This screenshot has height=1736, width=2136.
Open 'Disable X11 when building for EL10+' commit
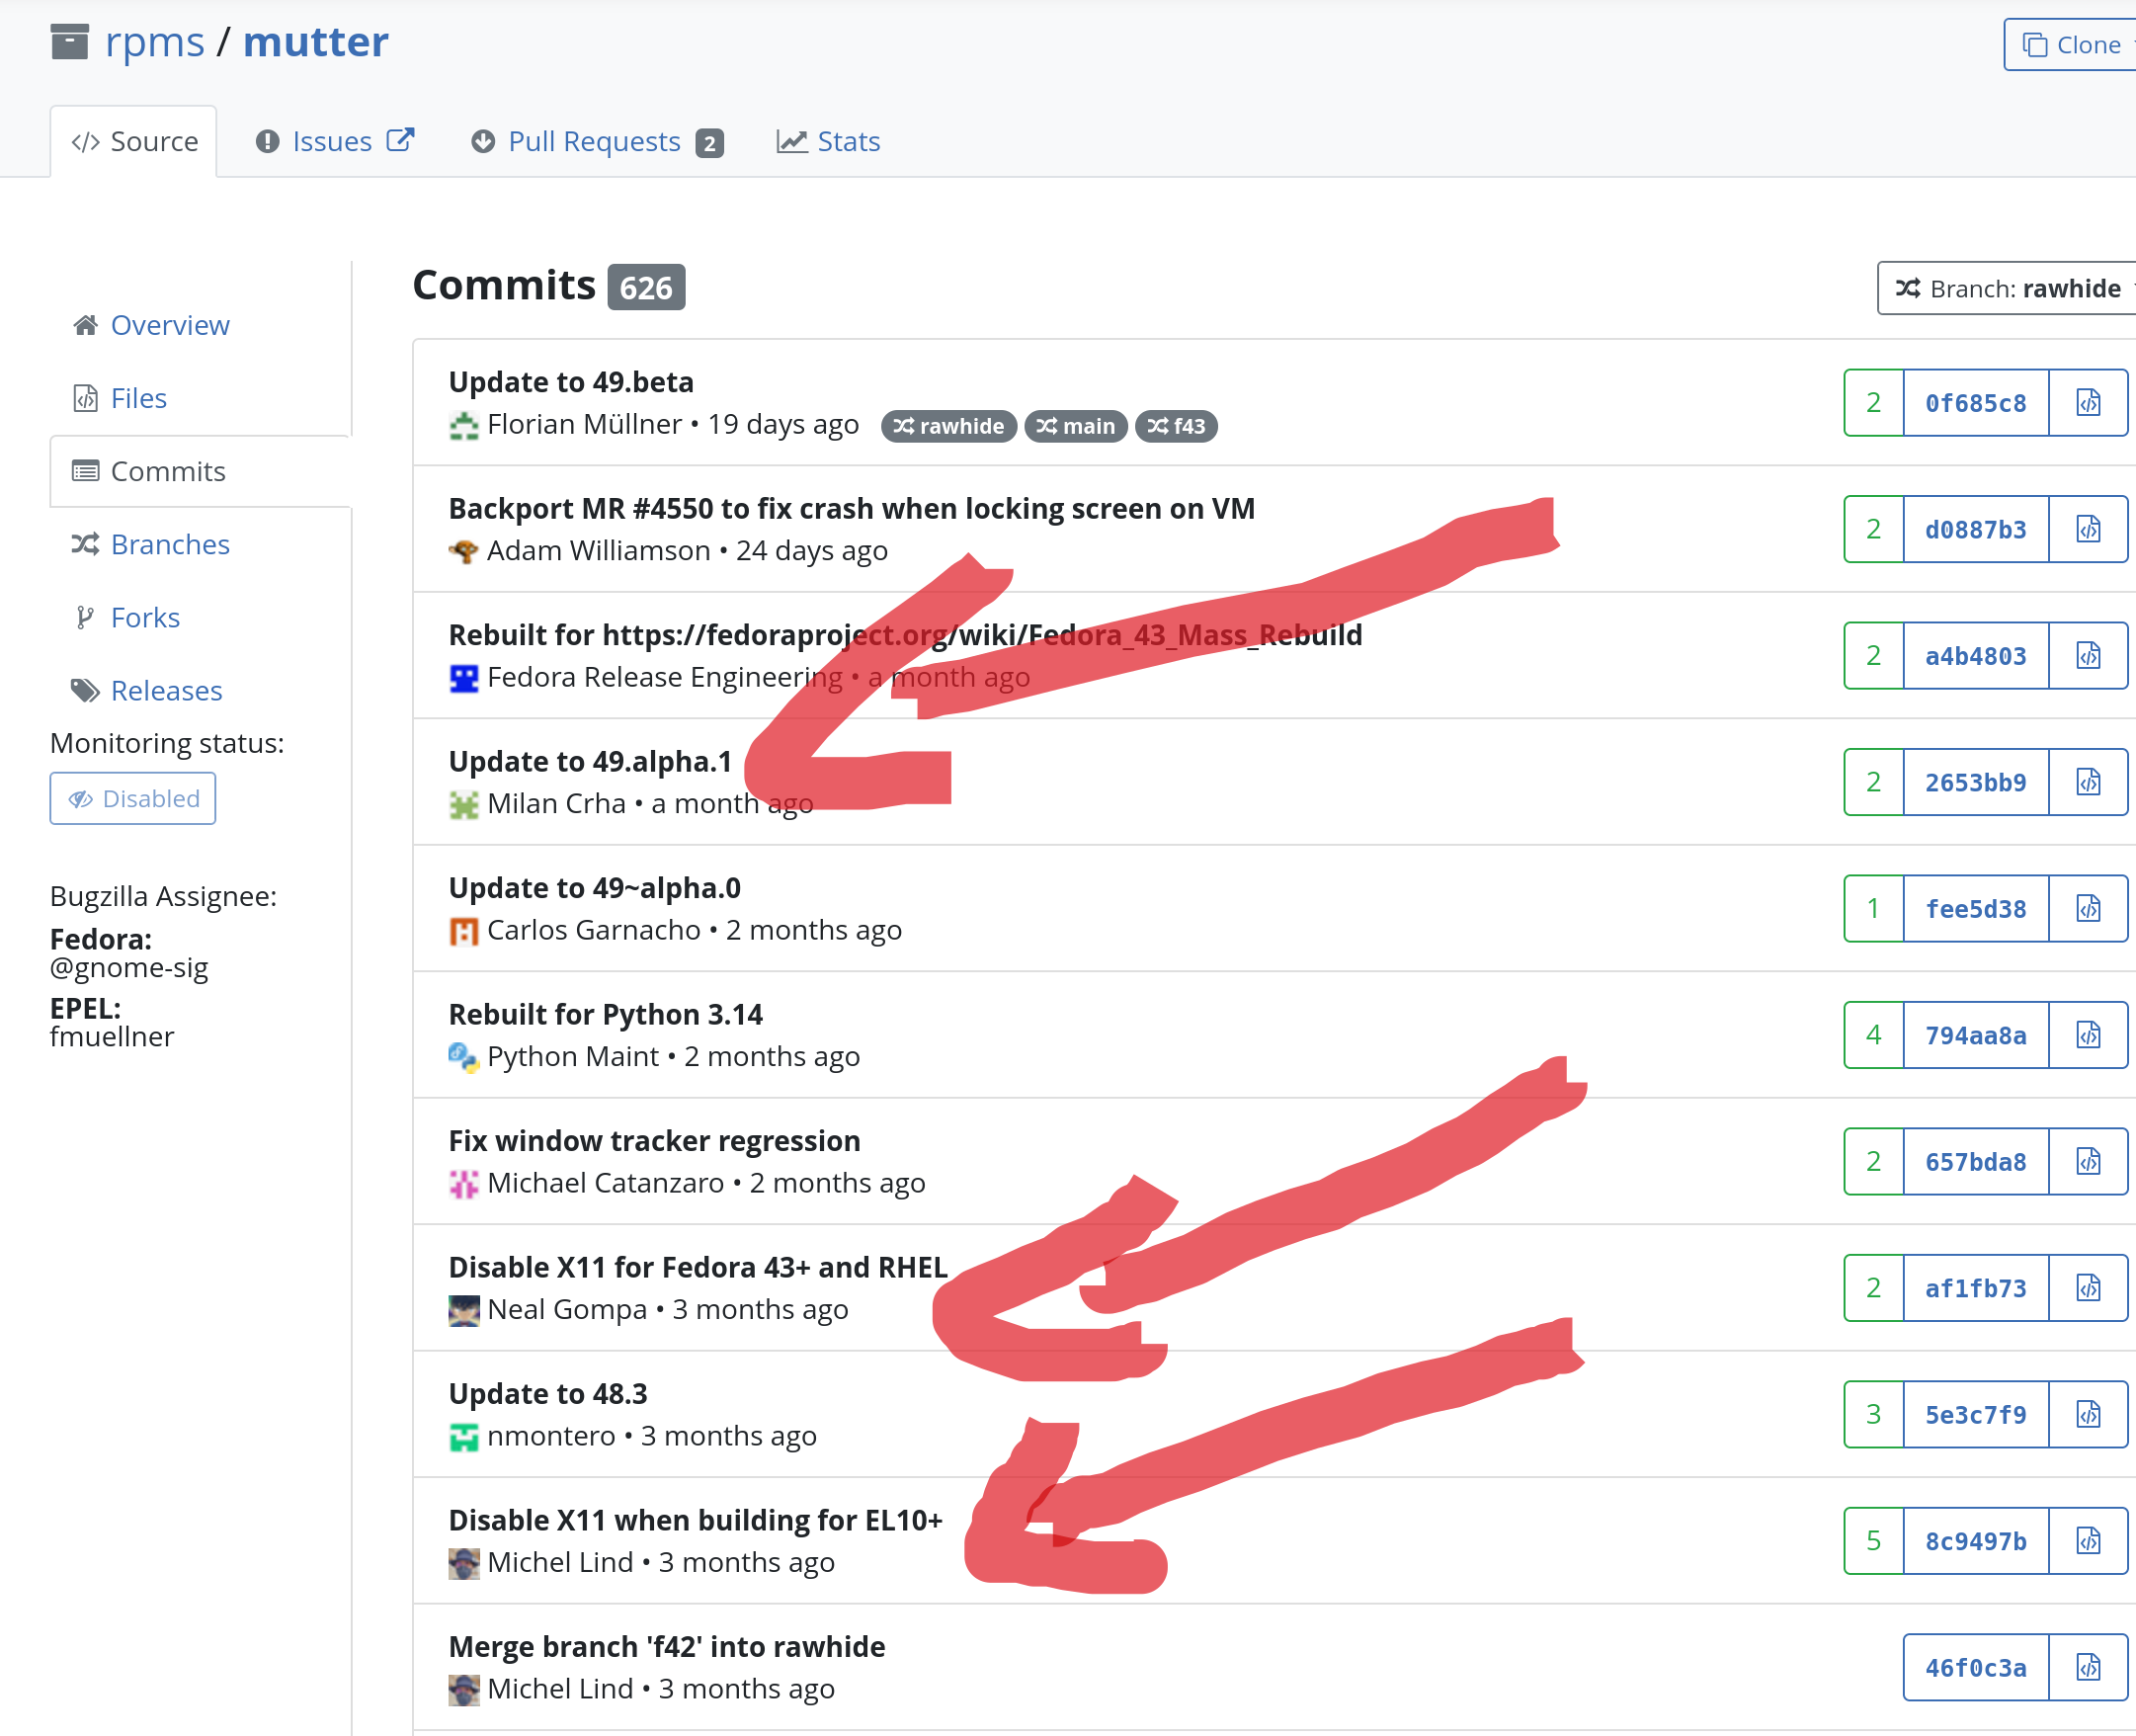click(696, 1520)
